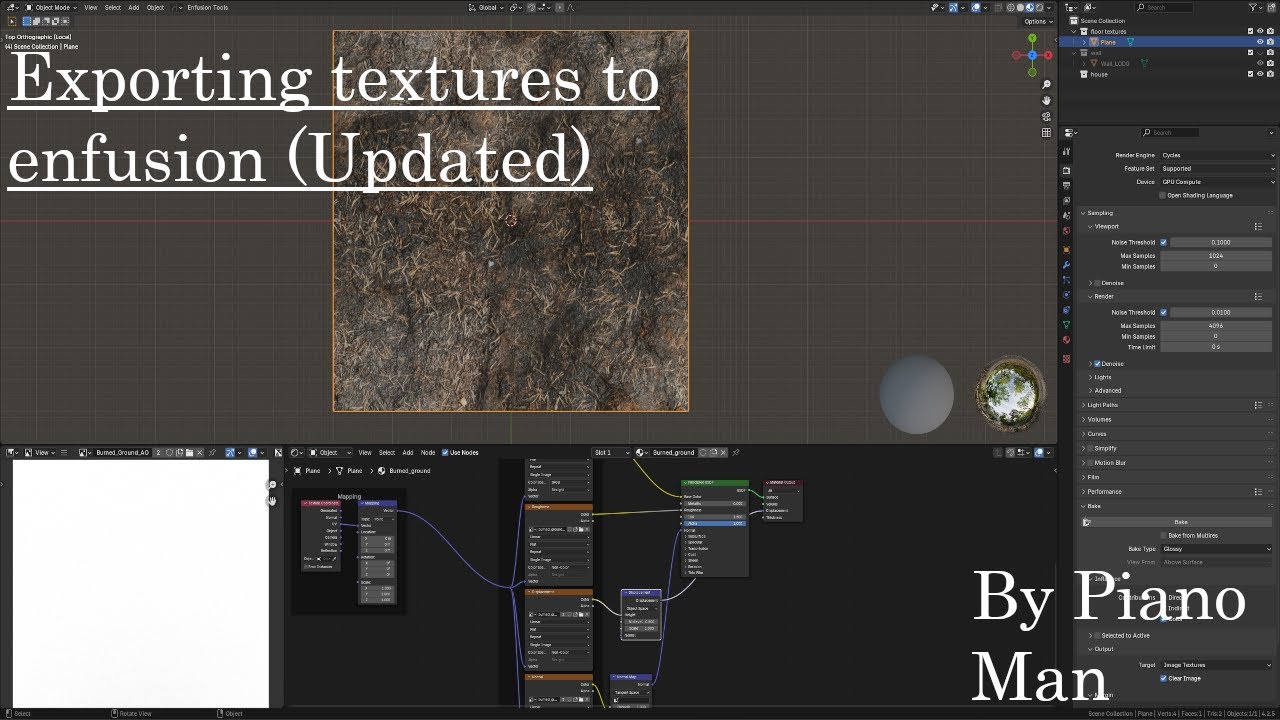Select the house collection in outliner
The height and width of the screenshot is (720, 1280).
(1099, 74)
